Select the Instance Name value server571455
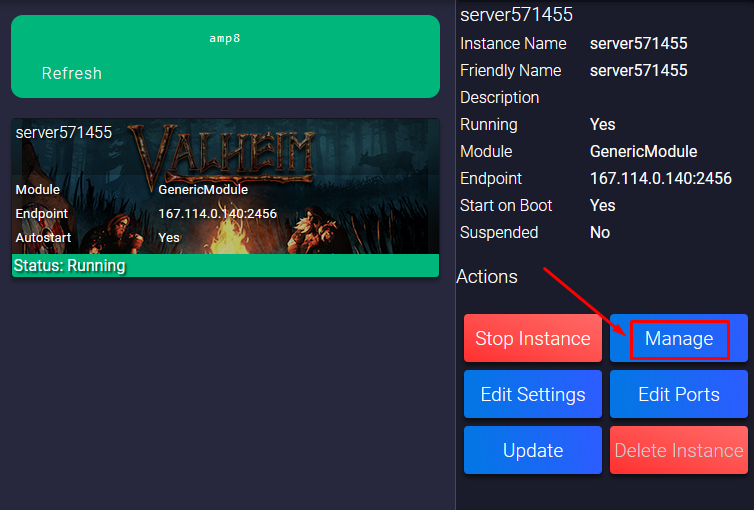The height and width of the screenshot is (510, 754). click(638, 43)
